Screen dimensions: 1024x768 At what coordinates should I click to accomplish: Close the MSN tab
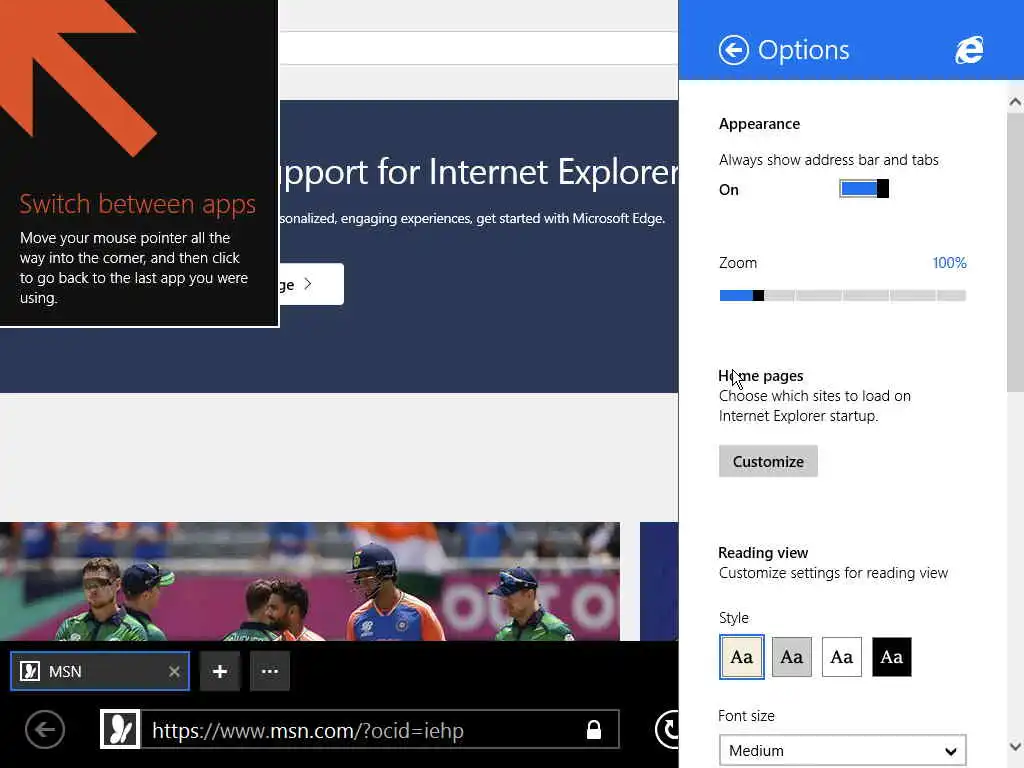point(174,671)
